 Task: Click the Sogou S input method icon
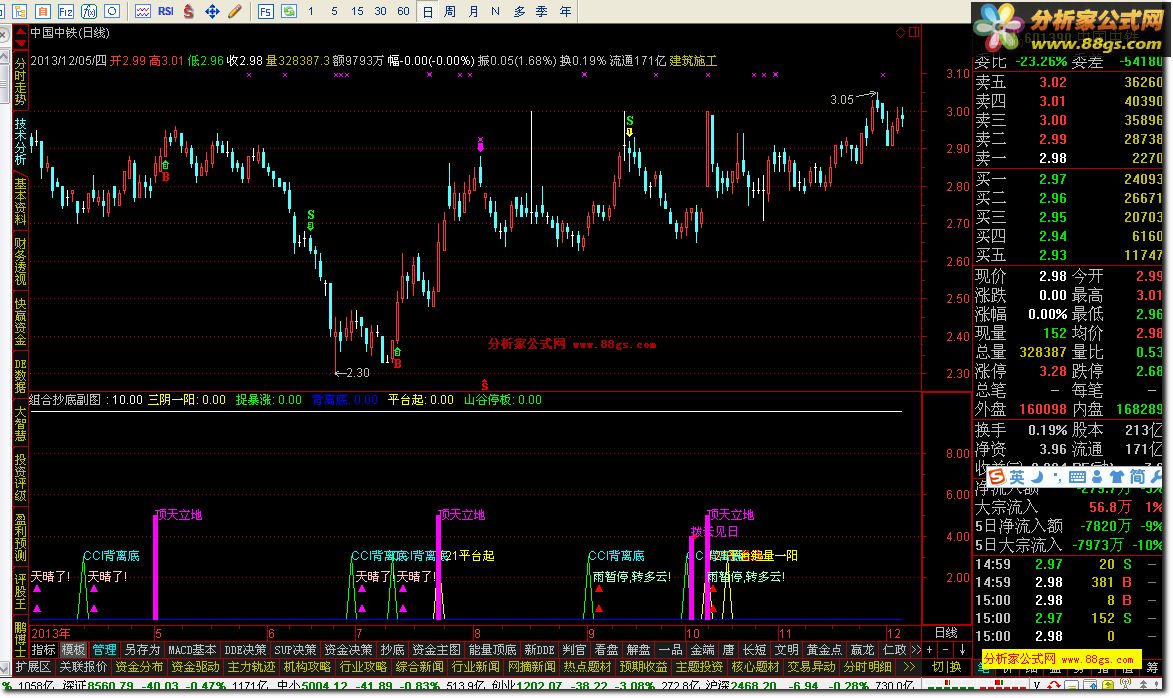pyautogui.click(x=996, y=477)
